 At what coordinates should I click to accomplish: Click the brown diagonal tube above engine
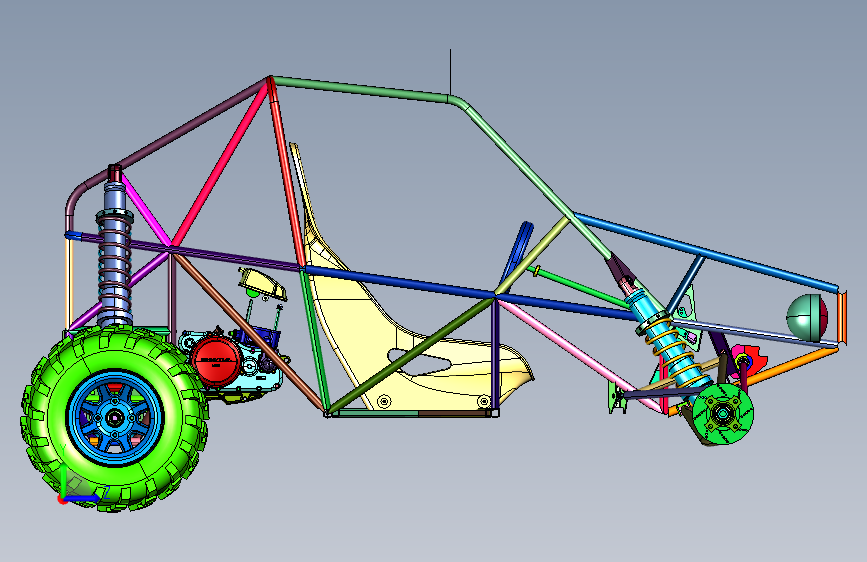tap(249, 331)
